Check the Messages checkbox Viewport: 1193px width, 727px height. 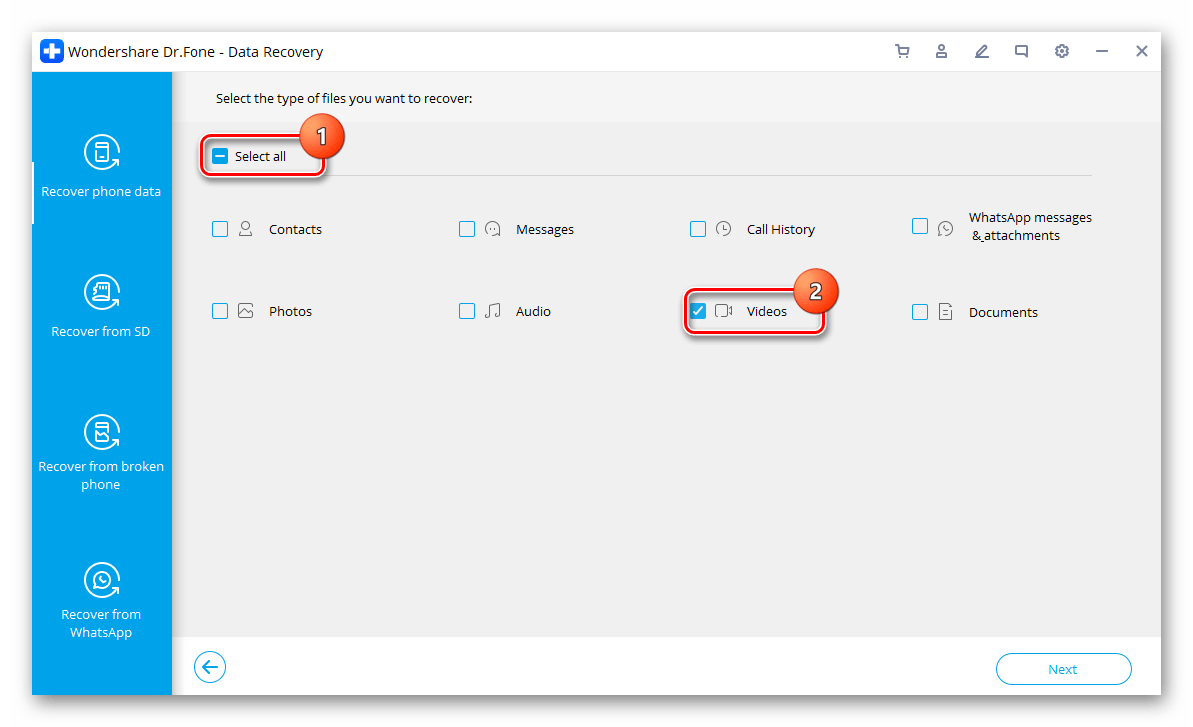click(x=467, y=229)
